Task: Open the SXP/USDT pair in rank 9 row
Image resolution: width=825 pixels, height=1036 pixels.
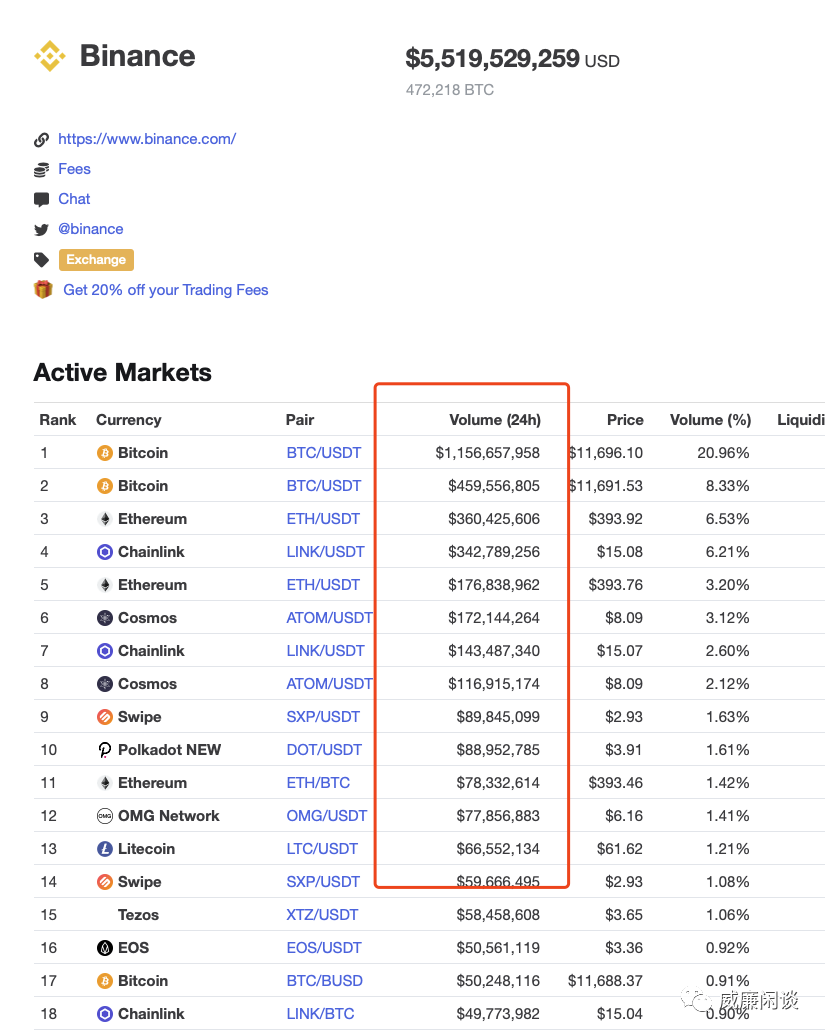Action: click(323, 717)
